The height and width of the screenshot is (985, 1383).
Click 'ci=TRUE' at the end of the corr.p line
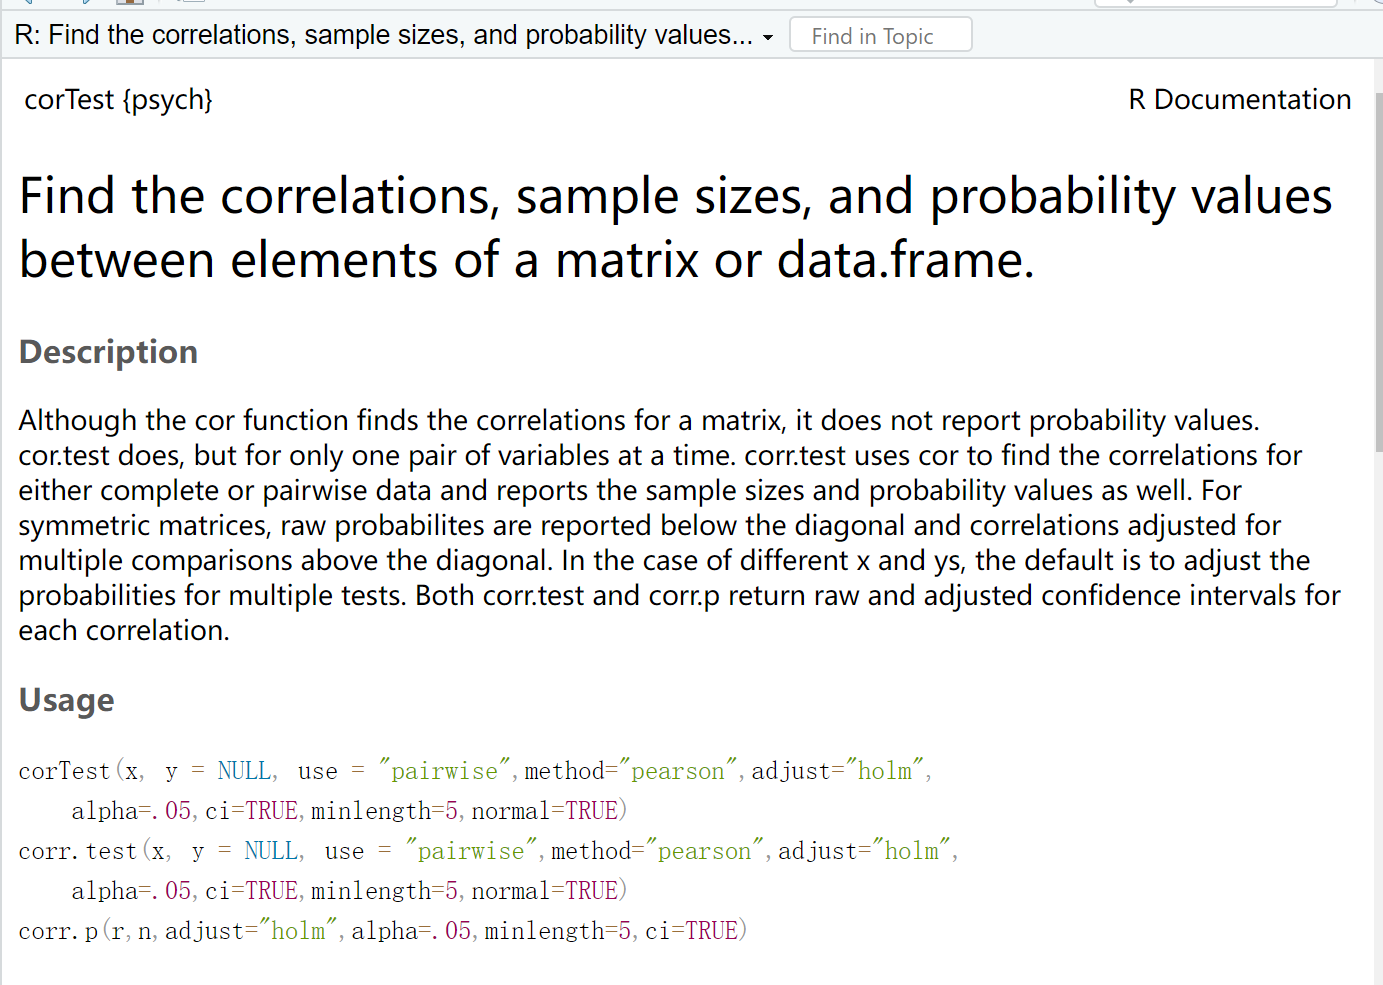(x=691, y=931)
